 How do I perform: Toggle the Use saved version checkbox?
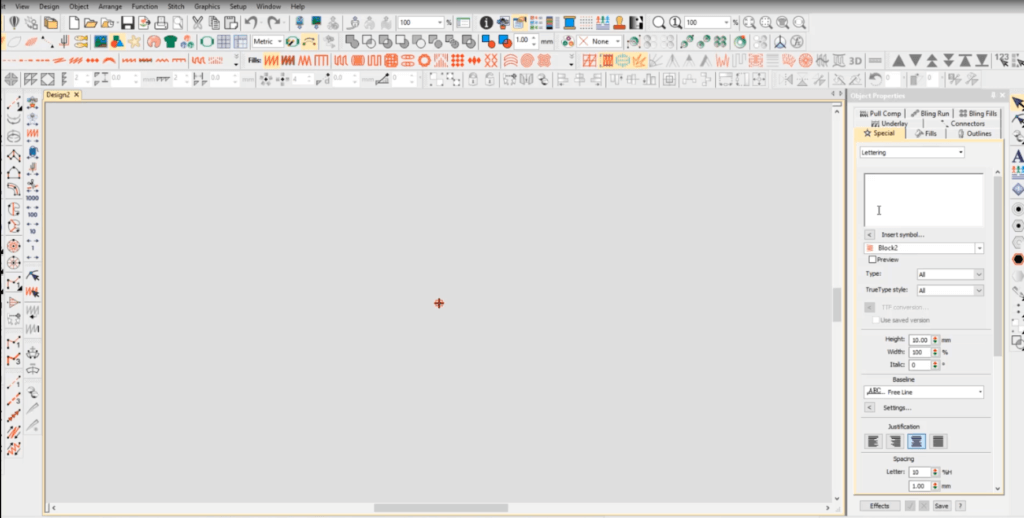click(877, 320)
